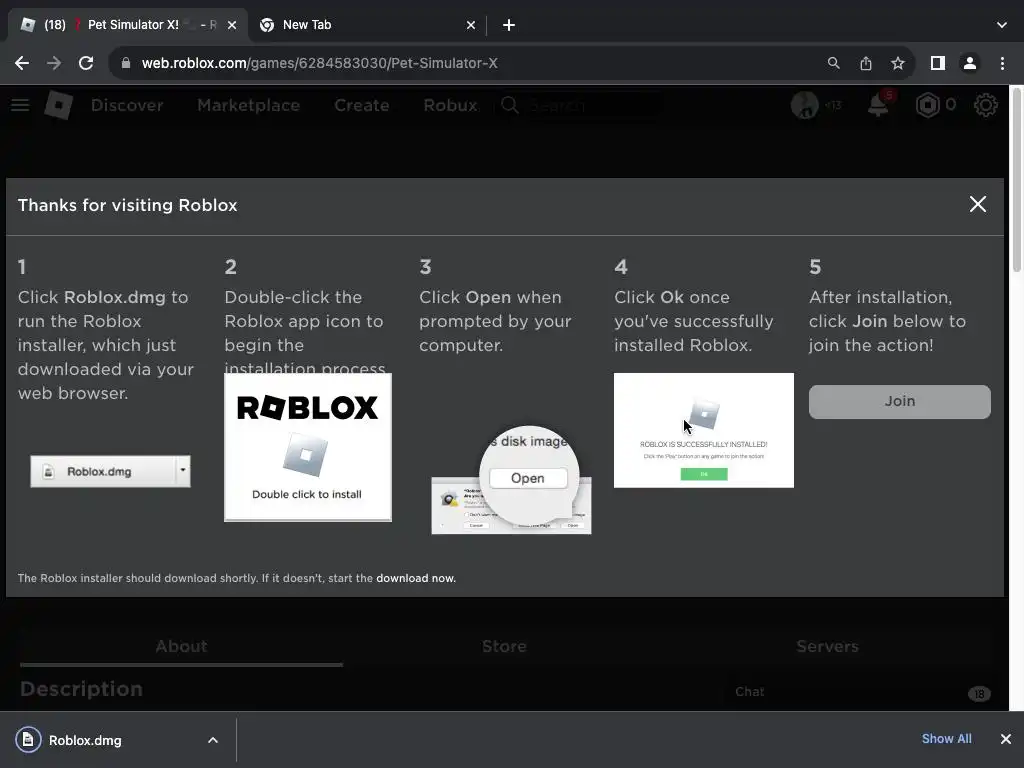1024x768 pixels.
Task: Click the download now link
Action: 415,578
